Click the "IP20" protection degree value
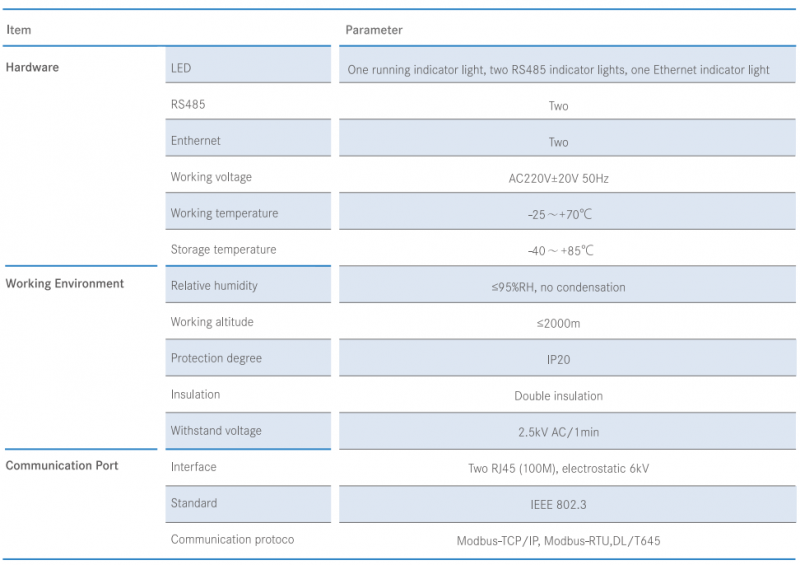 (x=558, y=359)
